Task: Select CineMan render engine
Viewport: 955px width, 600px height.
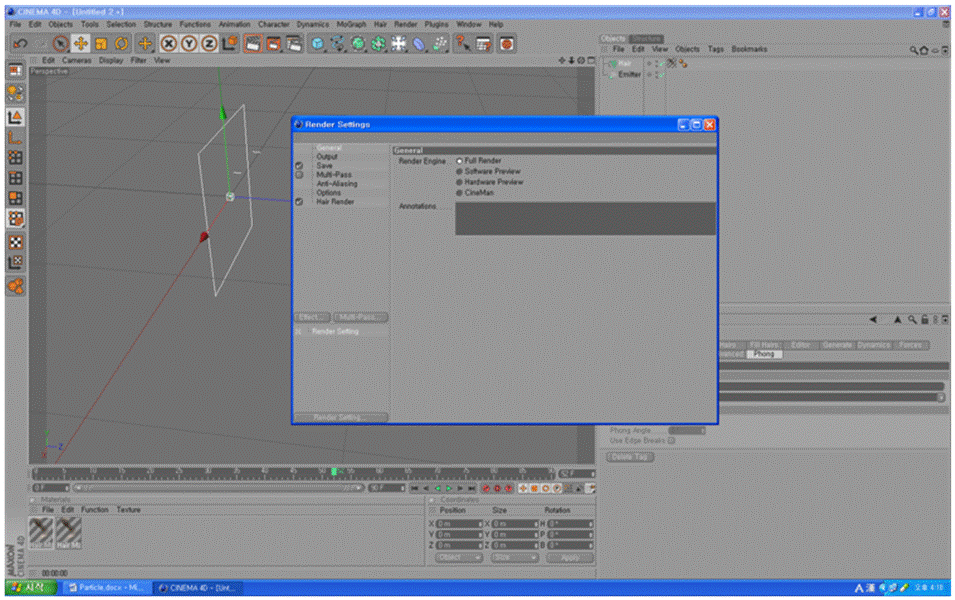Action: pyautogui.click(x=459, y=193)
